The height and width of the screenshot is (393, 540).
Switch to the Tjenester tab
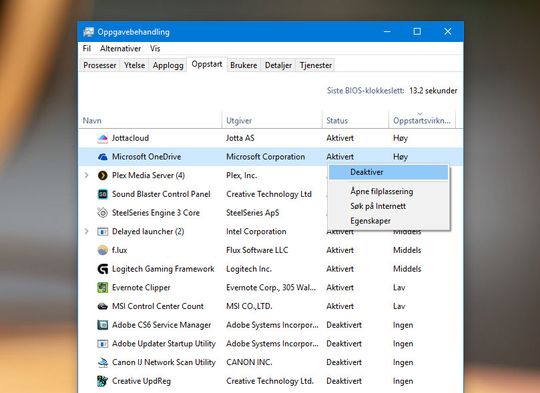tap(316, 65)
